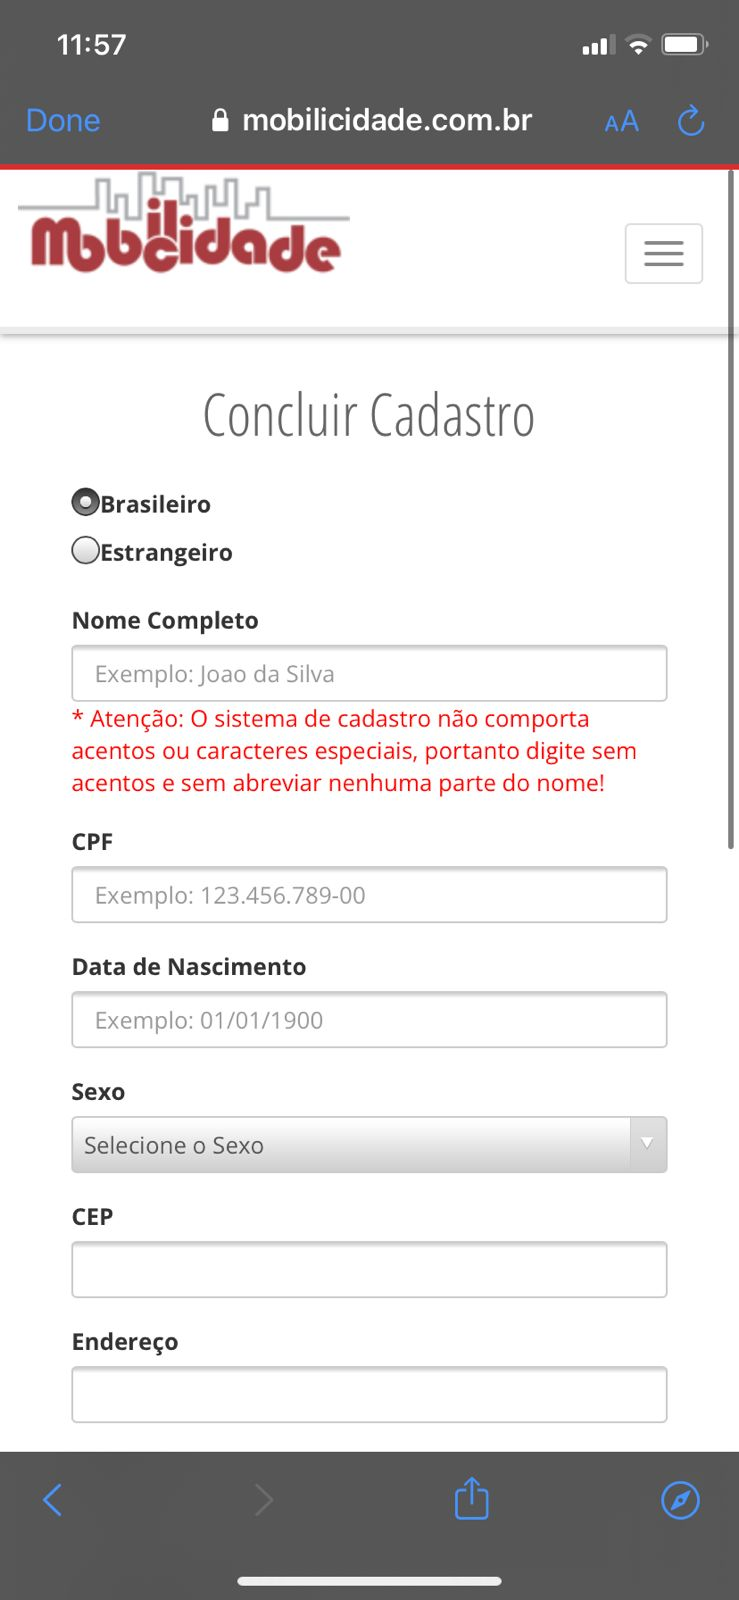The height and width of the screenshot is (1600, 739).
Task: Open page in Safari compass icon
Action: coord(681,1500)
